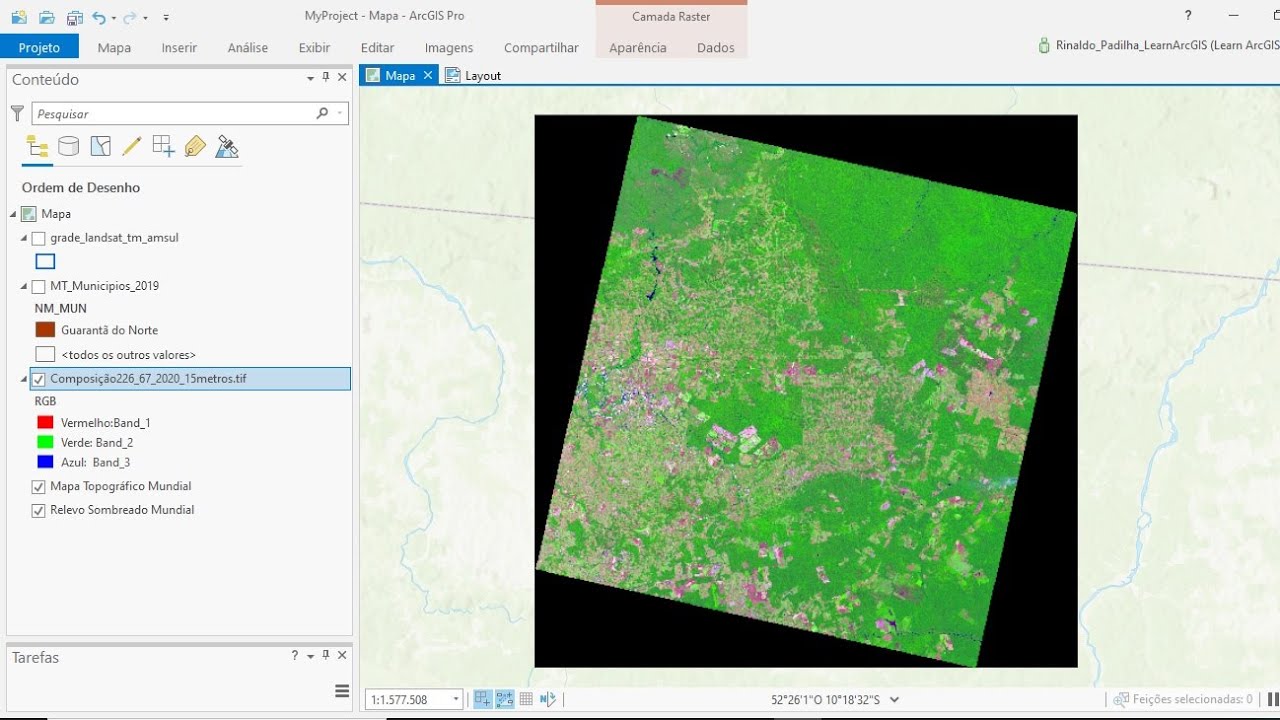1280x720 pixels.
Task: Save the project via the disk icon
Action: [x=74, y=17]
